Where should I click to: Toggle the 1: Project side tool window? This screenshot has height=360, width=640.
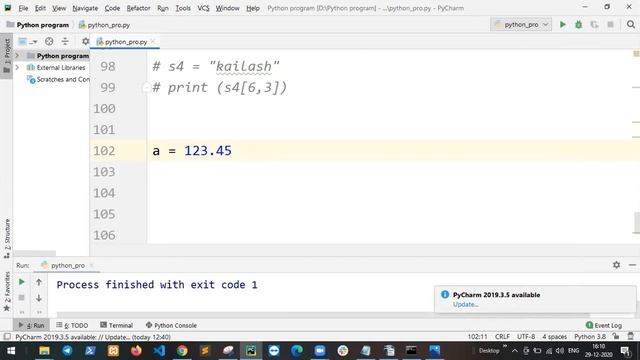[7, 56]
